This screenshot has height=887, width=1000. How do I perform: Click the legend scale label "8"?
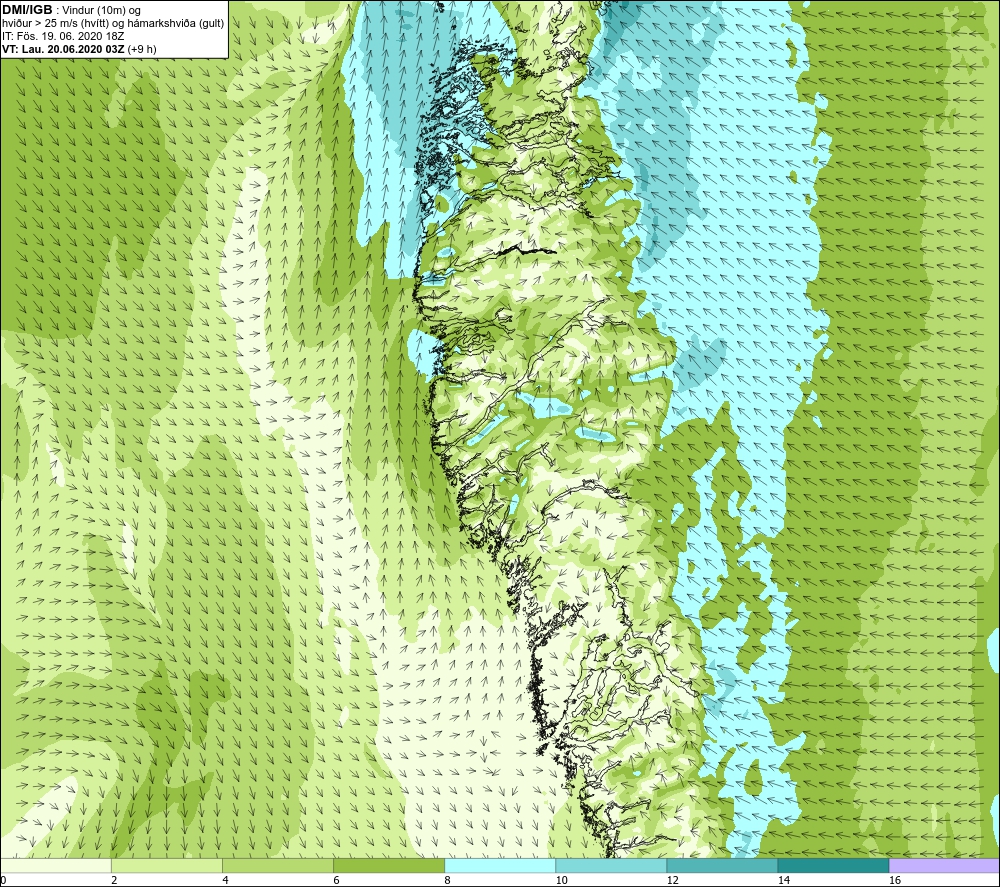point(447,880)
